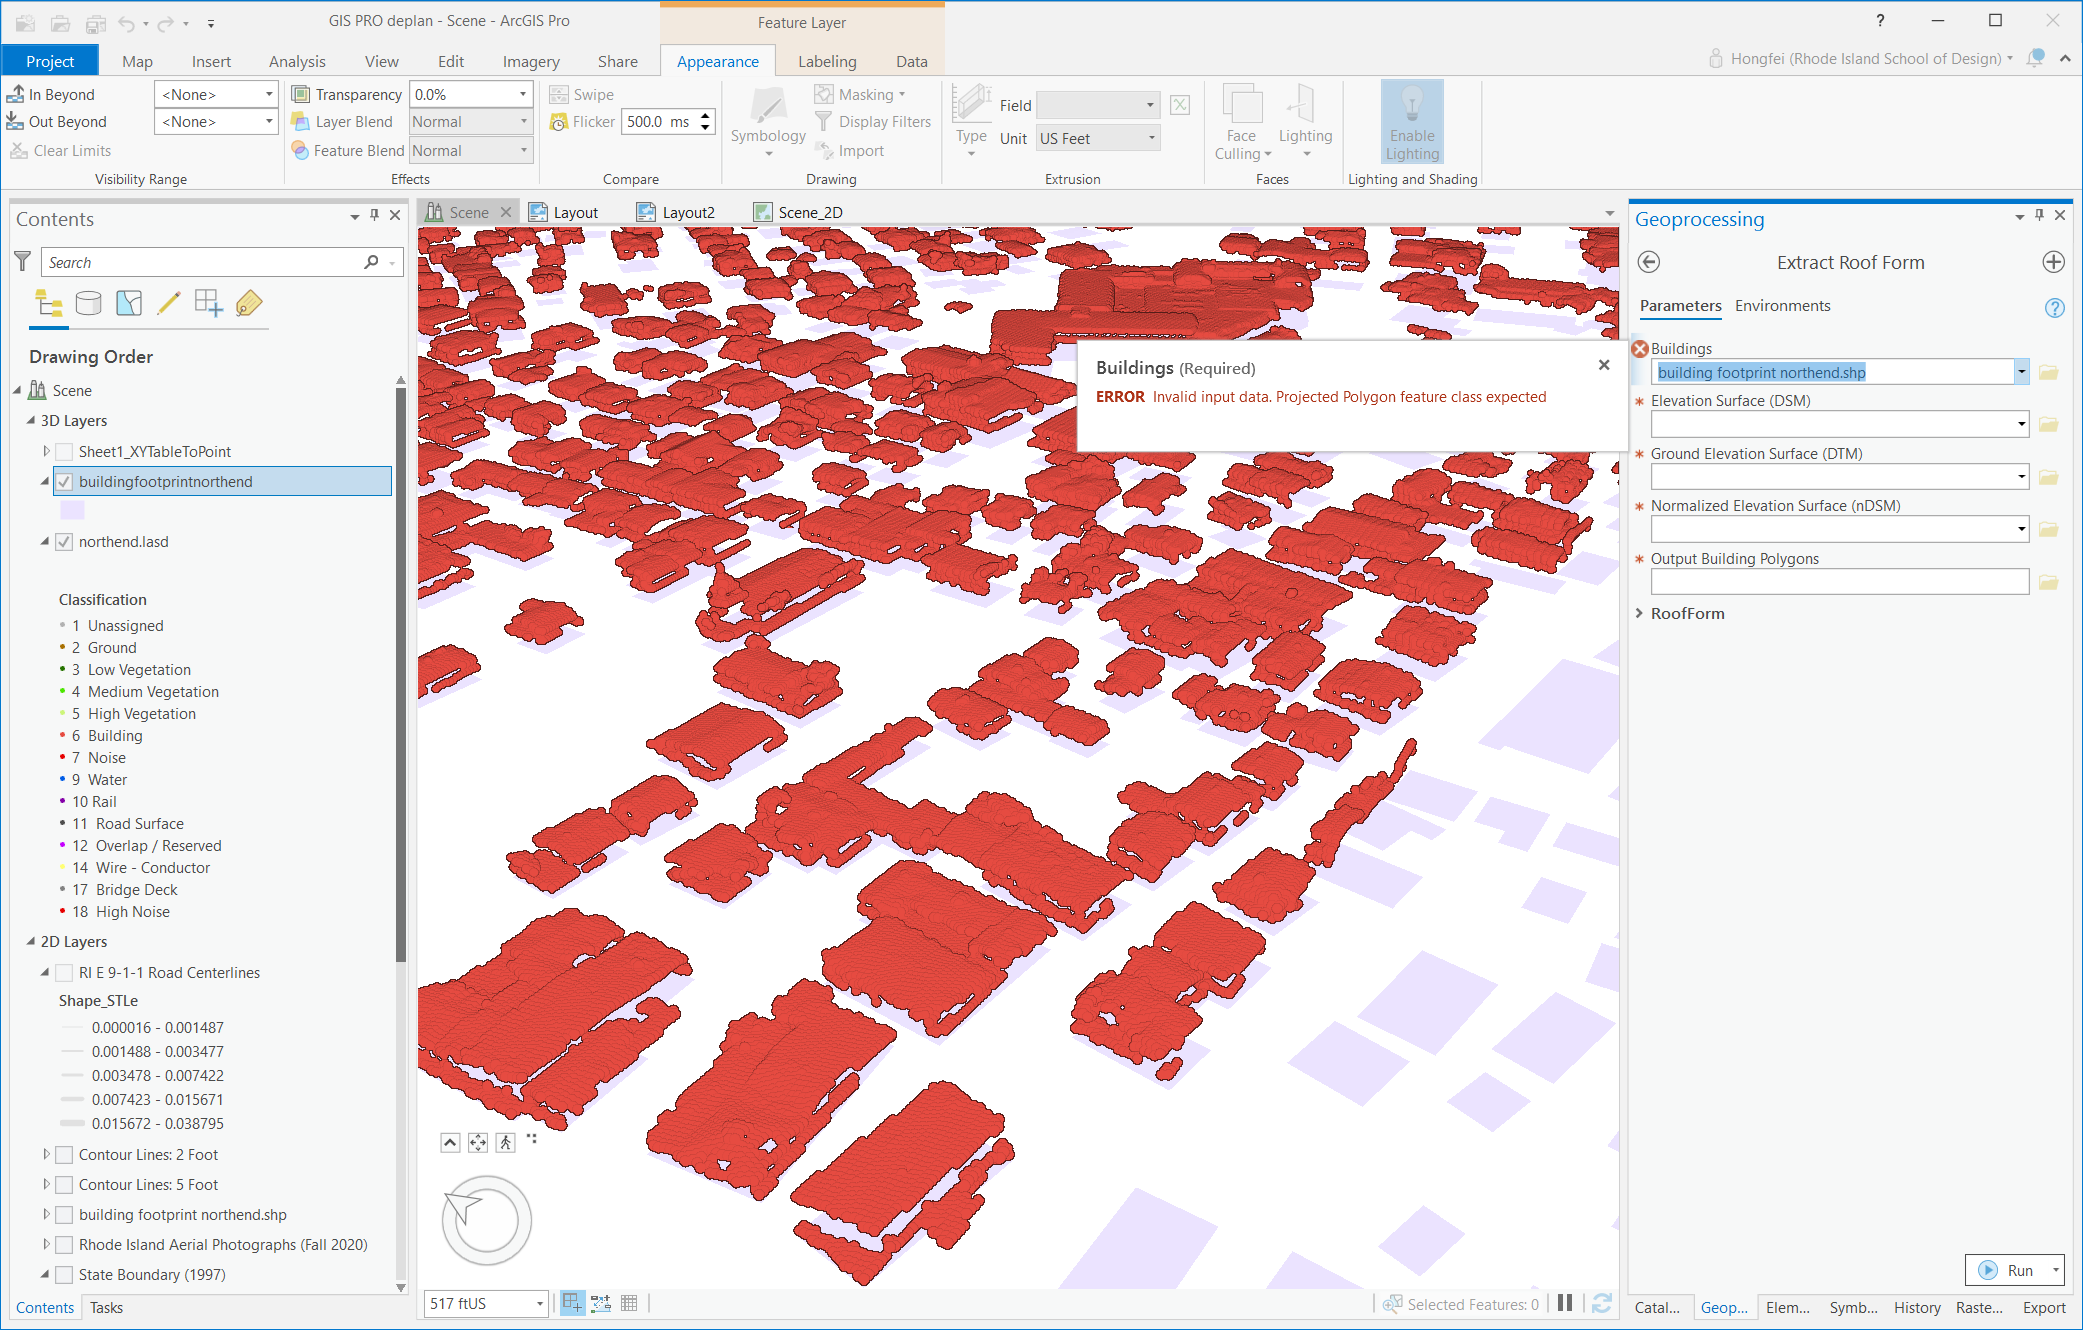This screenshot has width=2083, height=1330.
Task: Check the Contour Lines: 2 Foot layer
Action: tap(64, 1155)
